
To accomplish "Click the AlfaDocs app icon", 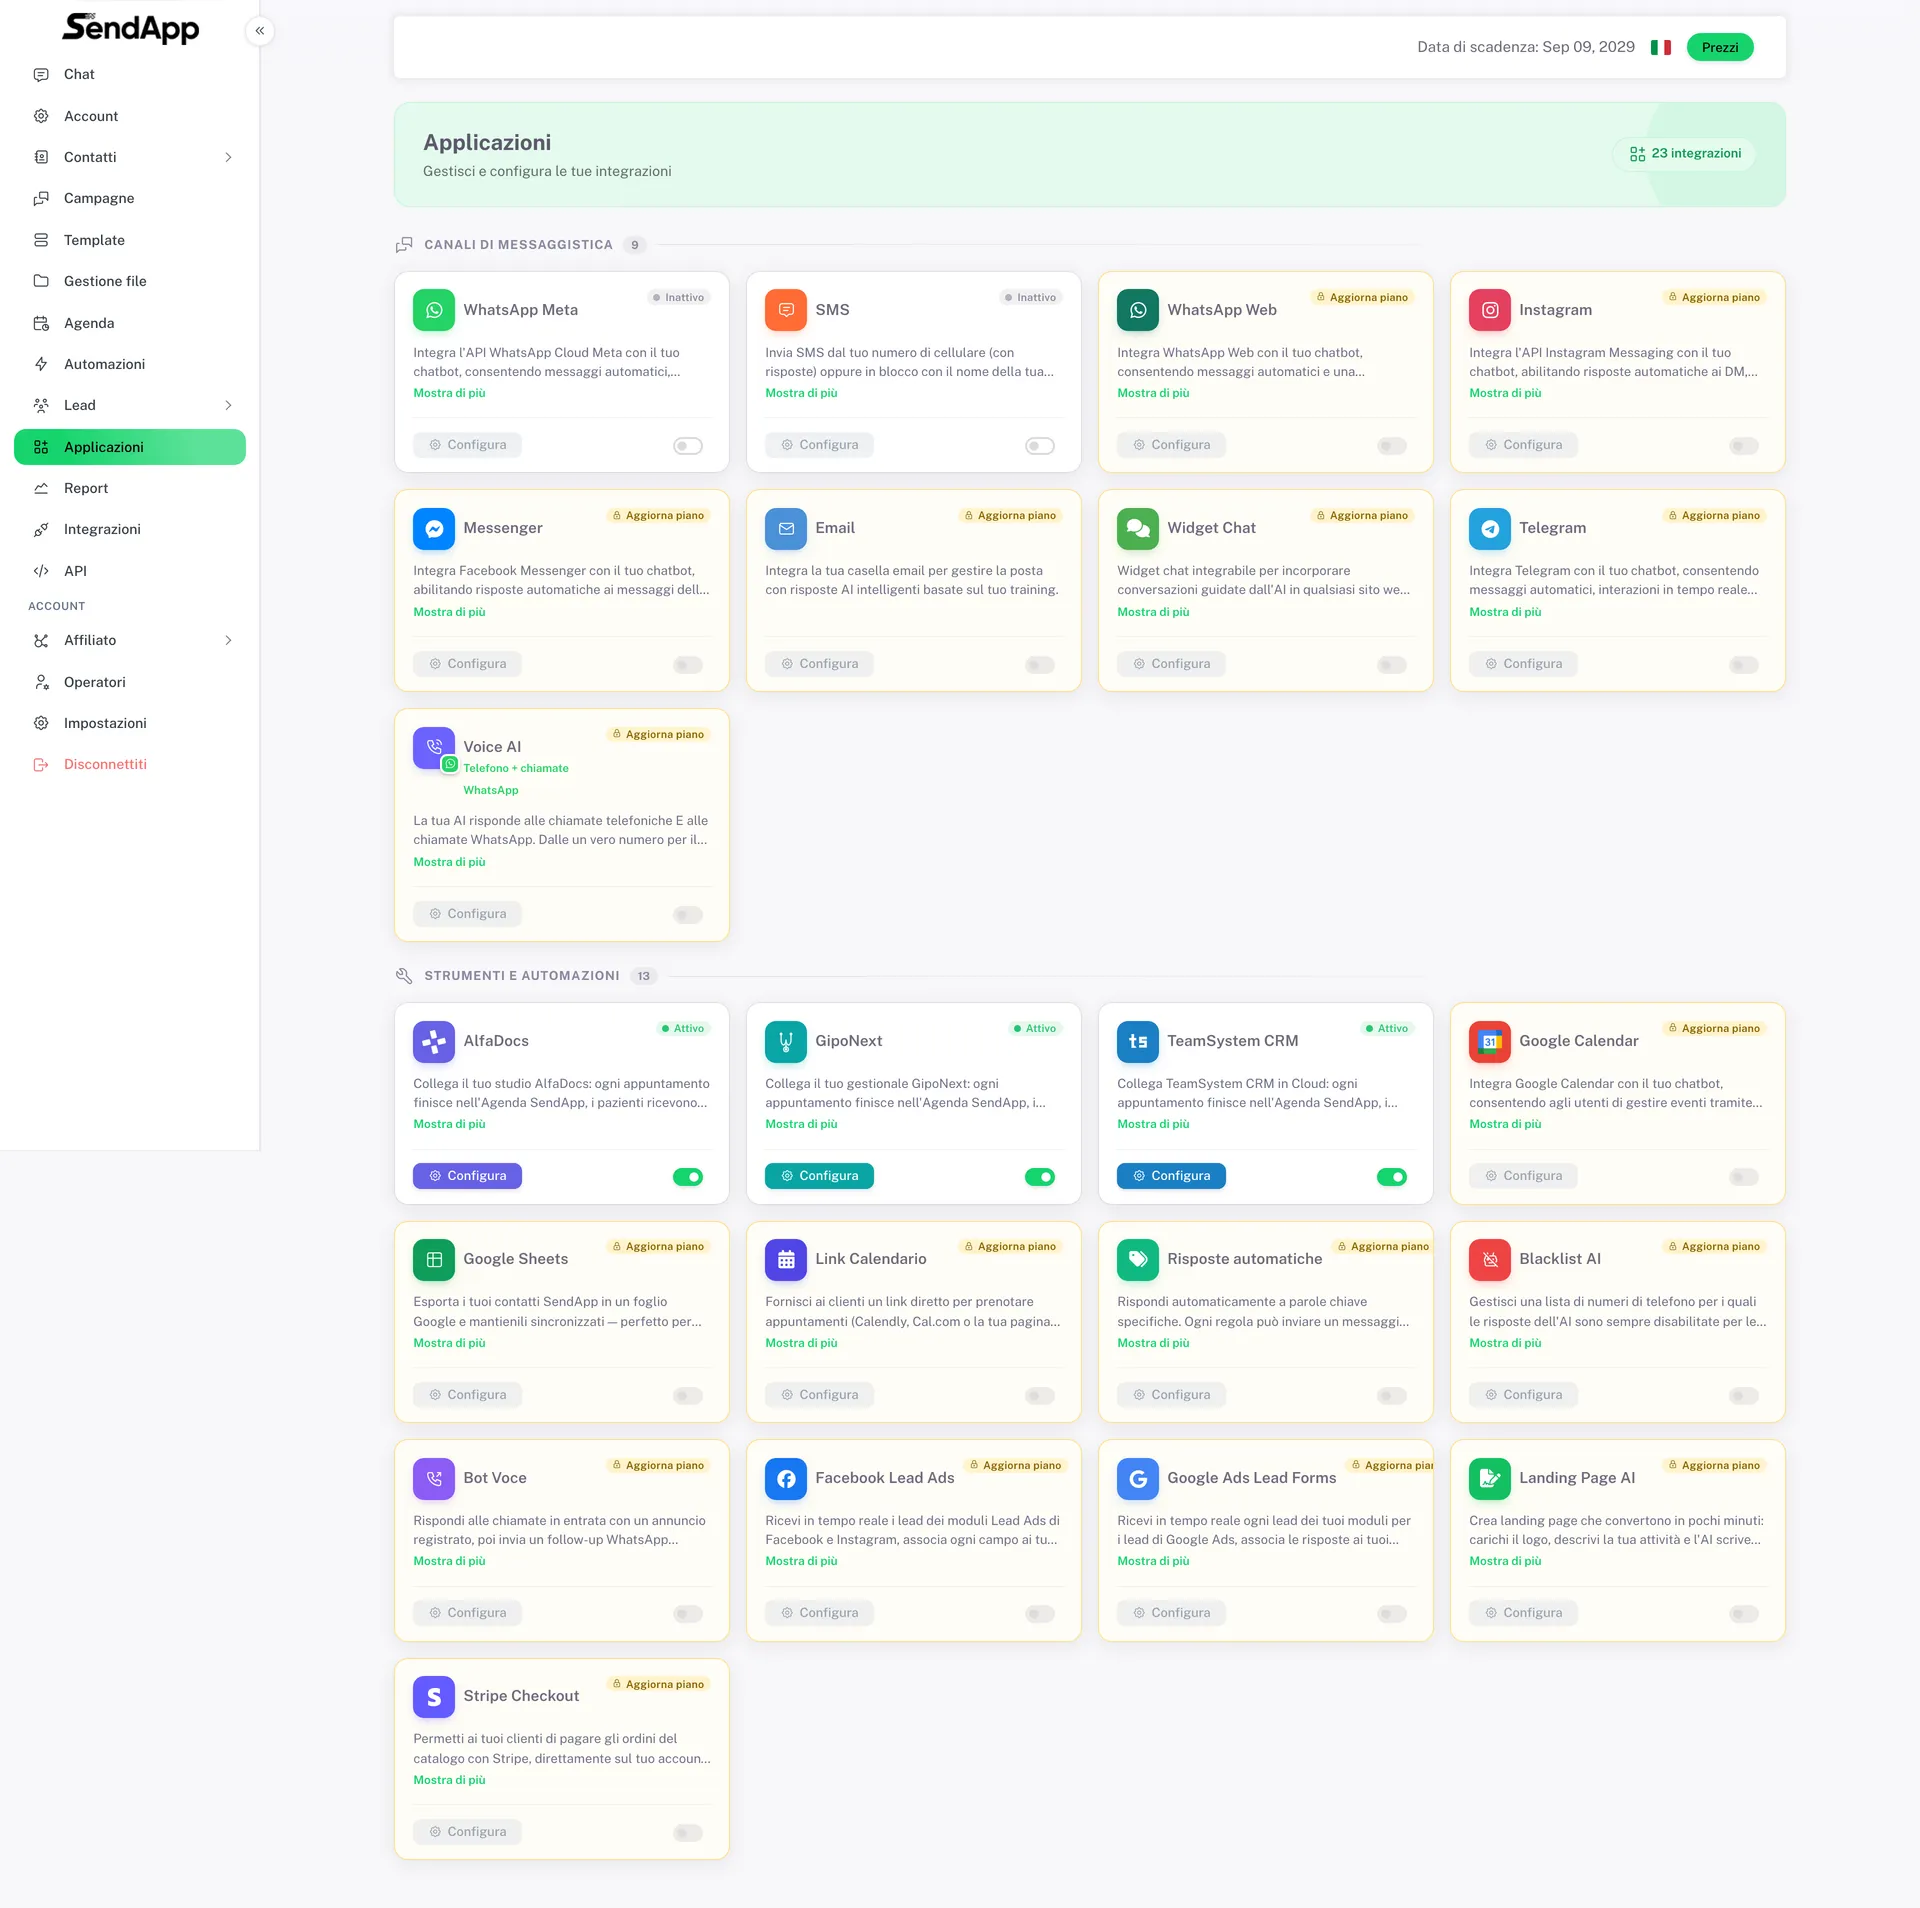I will coord(434,1041).
